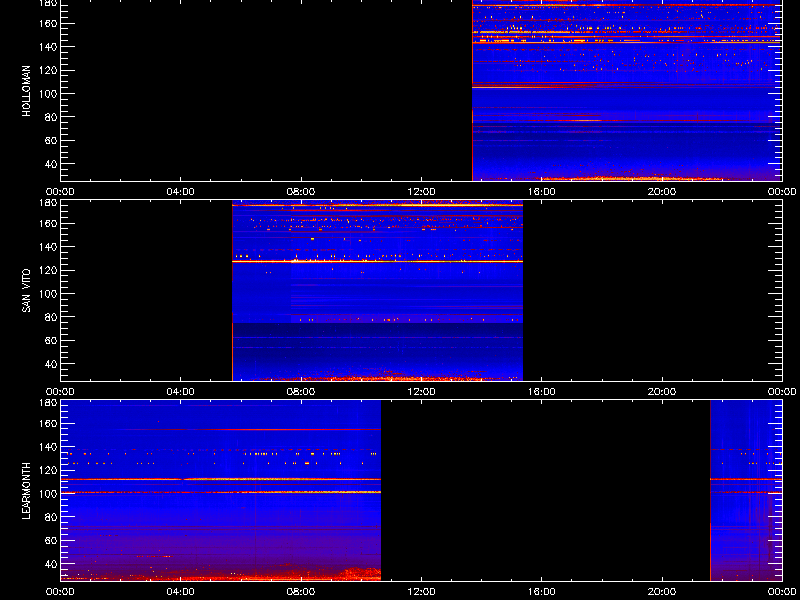This screenshot has height=600, width=800.
Task: Choose the 12:00 time label under San Vito plot
Action: pyautogui.click(x=421, y=392)
